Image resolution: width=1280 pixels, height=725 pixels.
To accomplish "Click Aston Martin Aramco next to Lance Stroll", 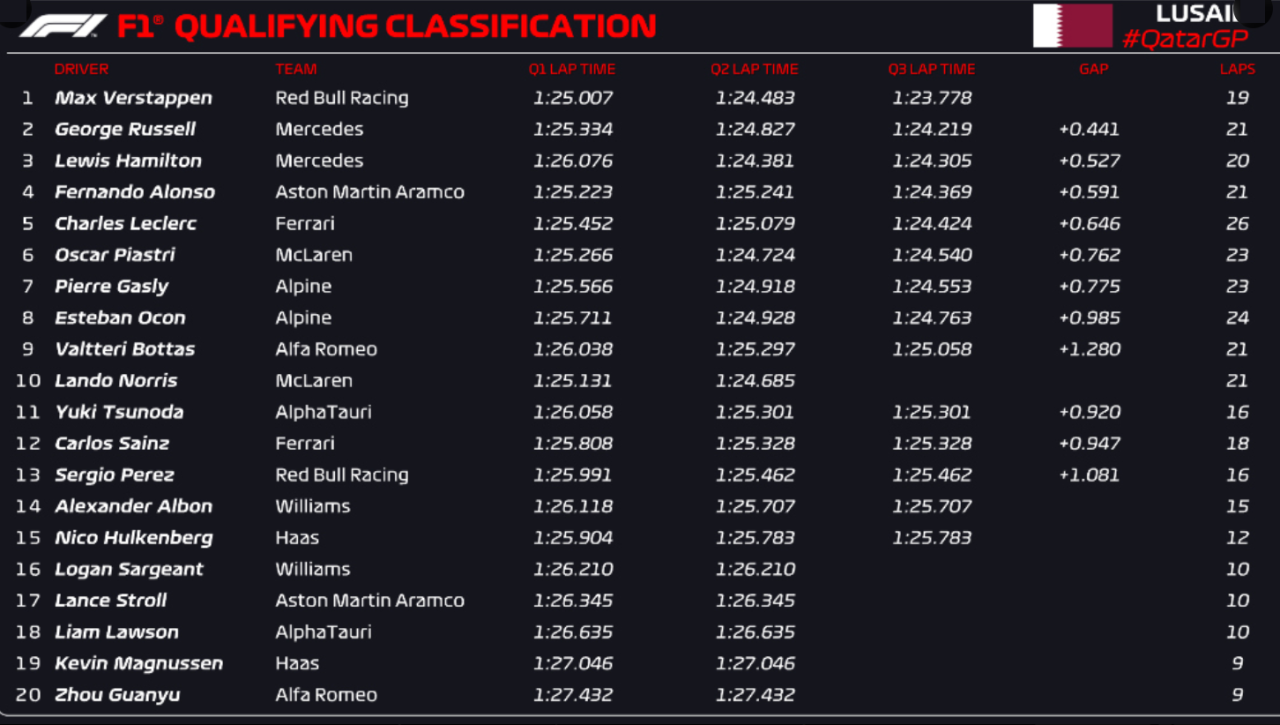I will (370, 601).
